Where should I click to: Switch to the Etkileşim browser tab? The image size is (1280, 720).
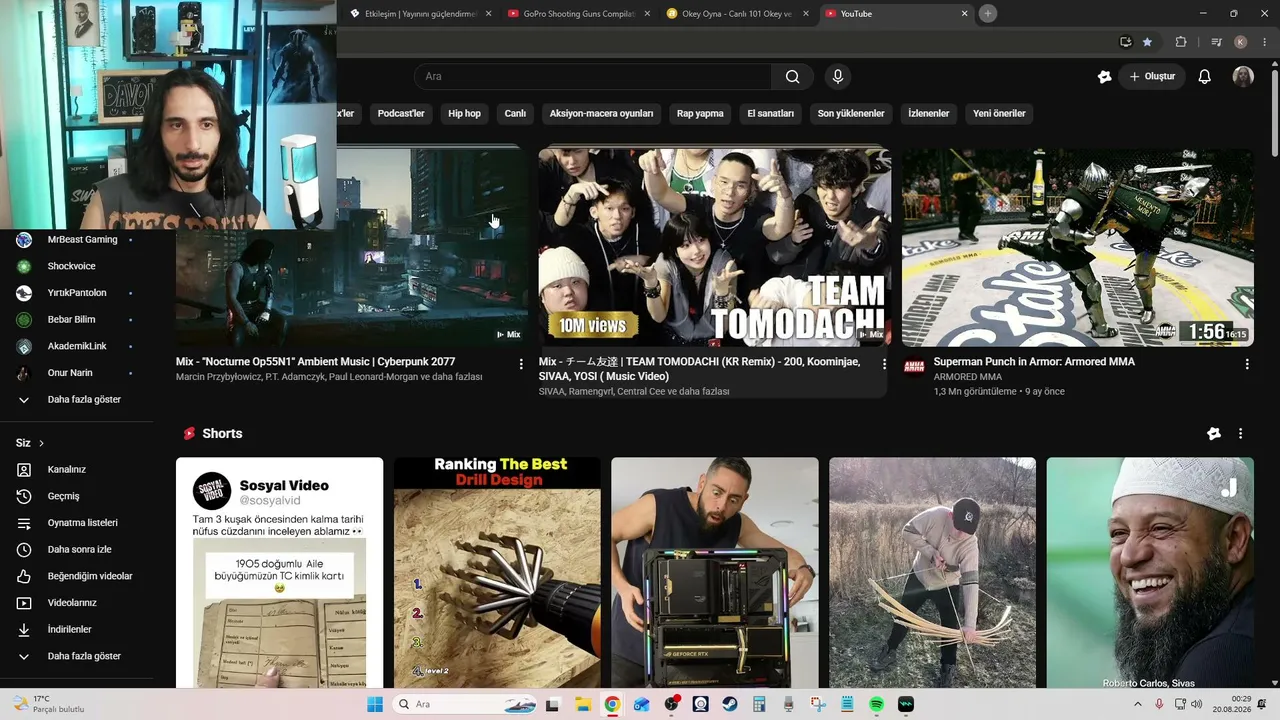420,14
